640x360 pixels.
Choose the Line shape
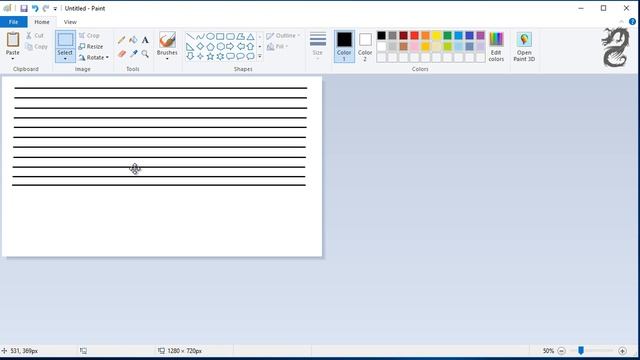tap(190, 37)
